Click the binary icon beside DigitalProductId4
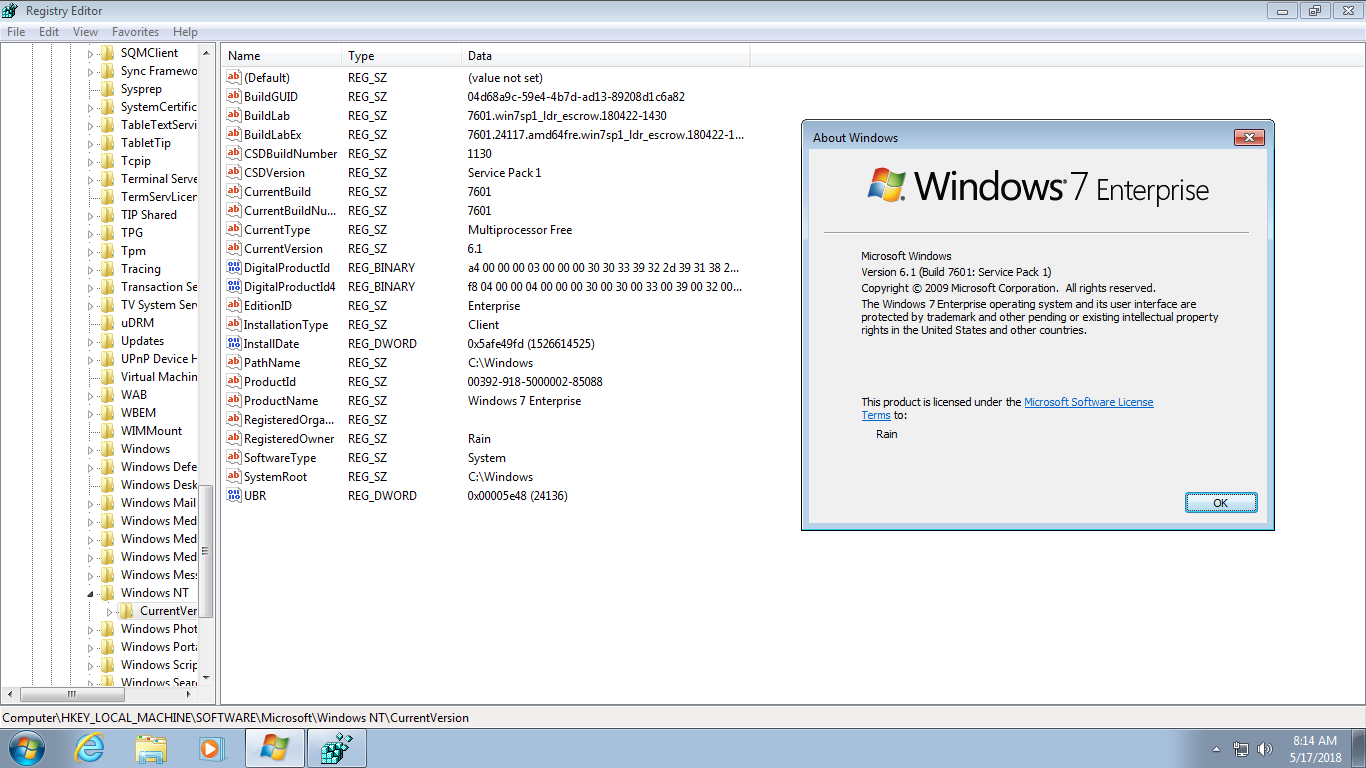 point(235,287)
